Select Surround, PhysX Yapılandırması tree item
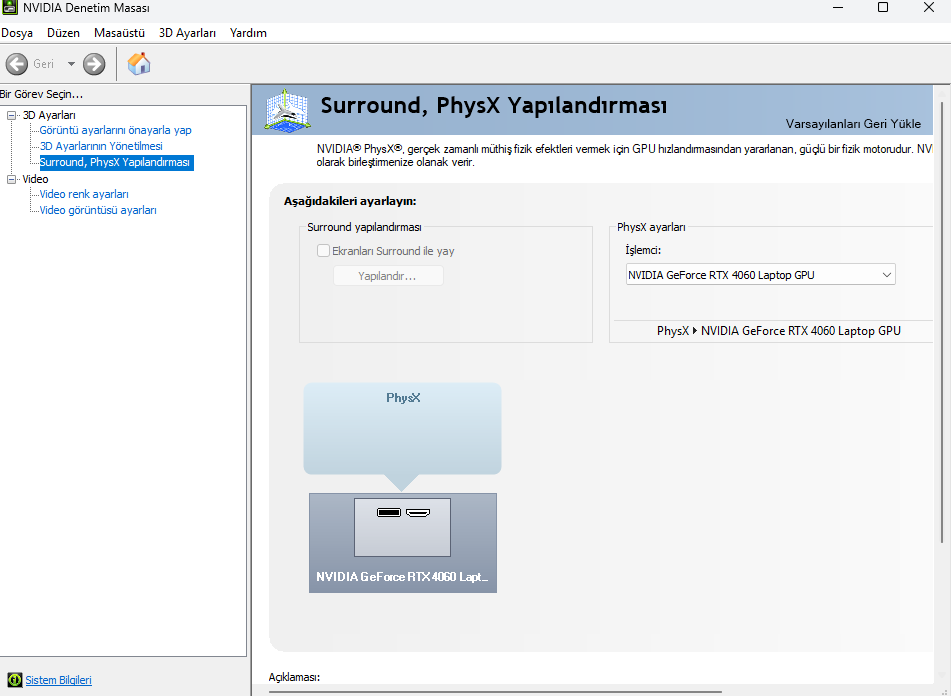This screenshot has width=951, height=696. 116,162
